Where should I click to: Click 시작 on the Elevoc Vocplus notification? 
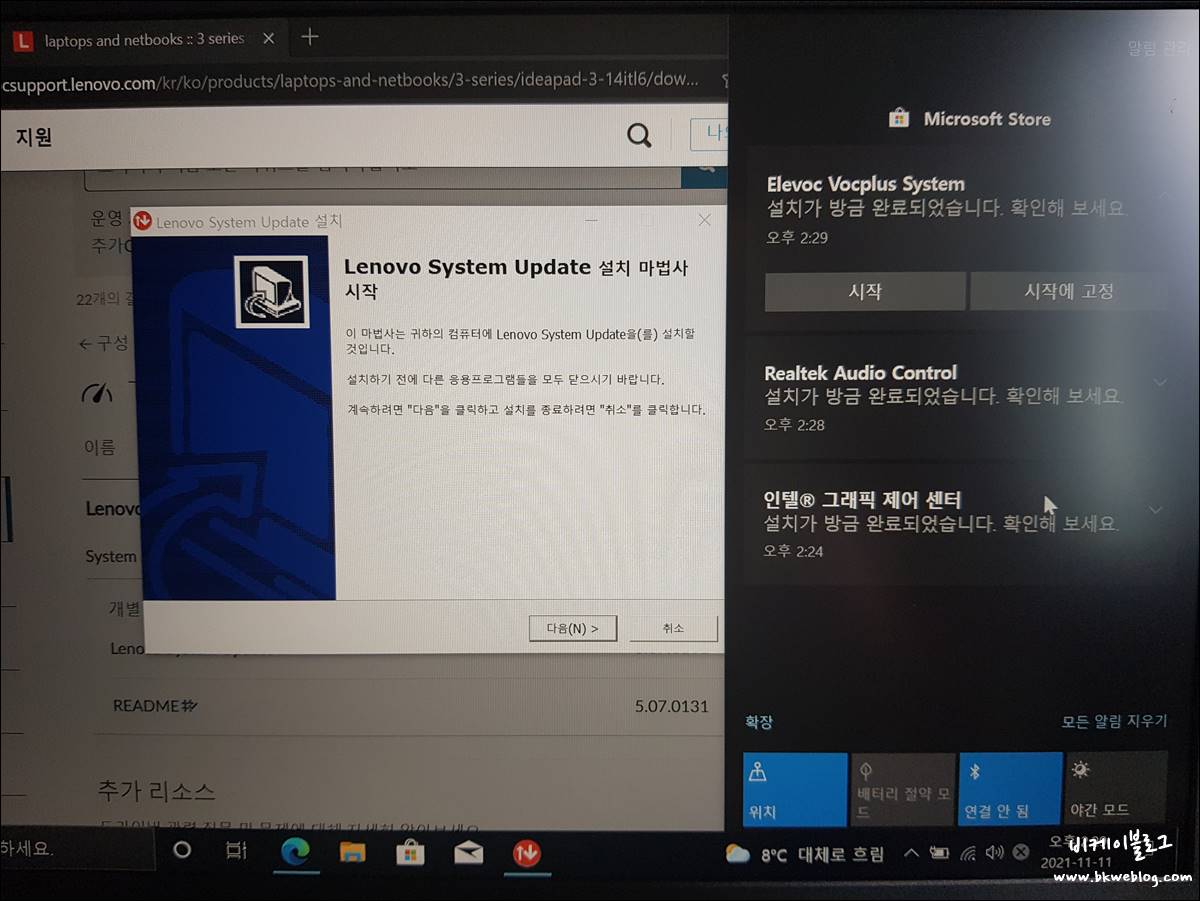(865, 292)
